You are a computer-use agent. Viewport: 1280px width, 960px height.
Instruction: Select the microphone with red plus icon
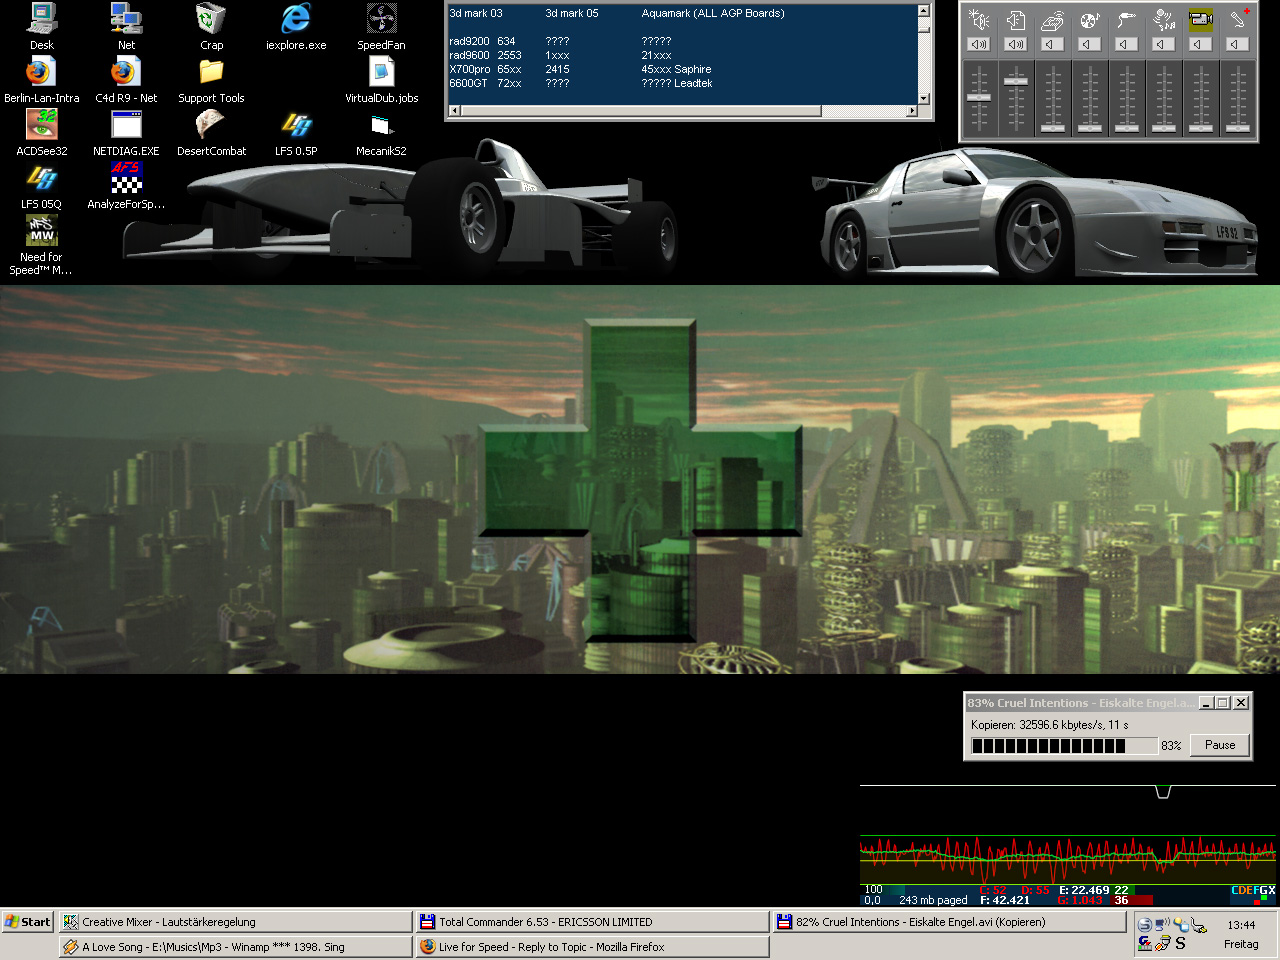click(x=1239, y=19)
